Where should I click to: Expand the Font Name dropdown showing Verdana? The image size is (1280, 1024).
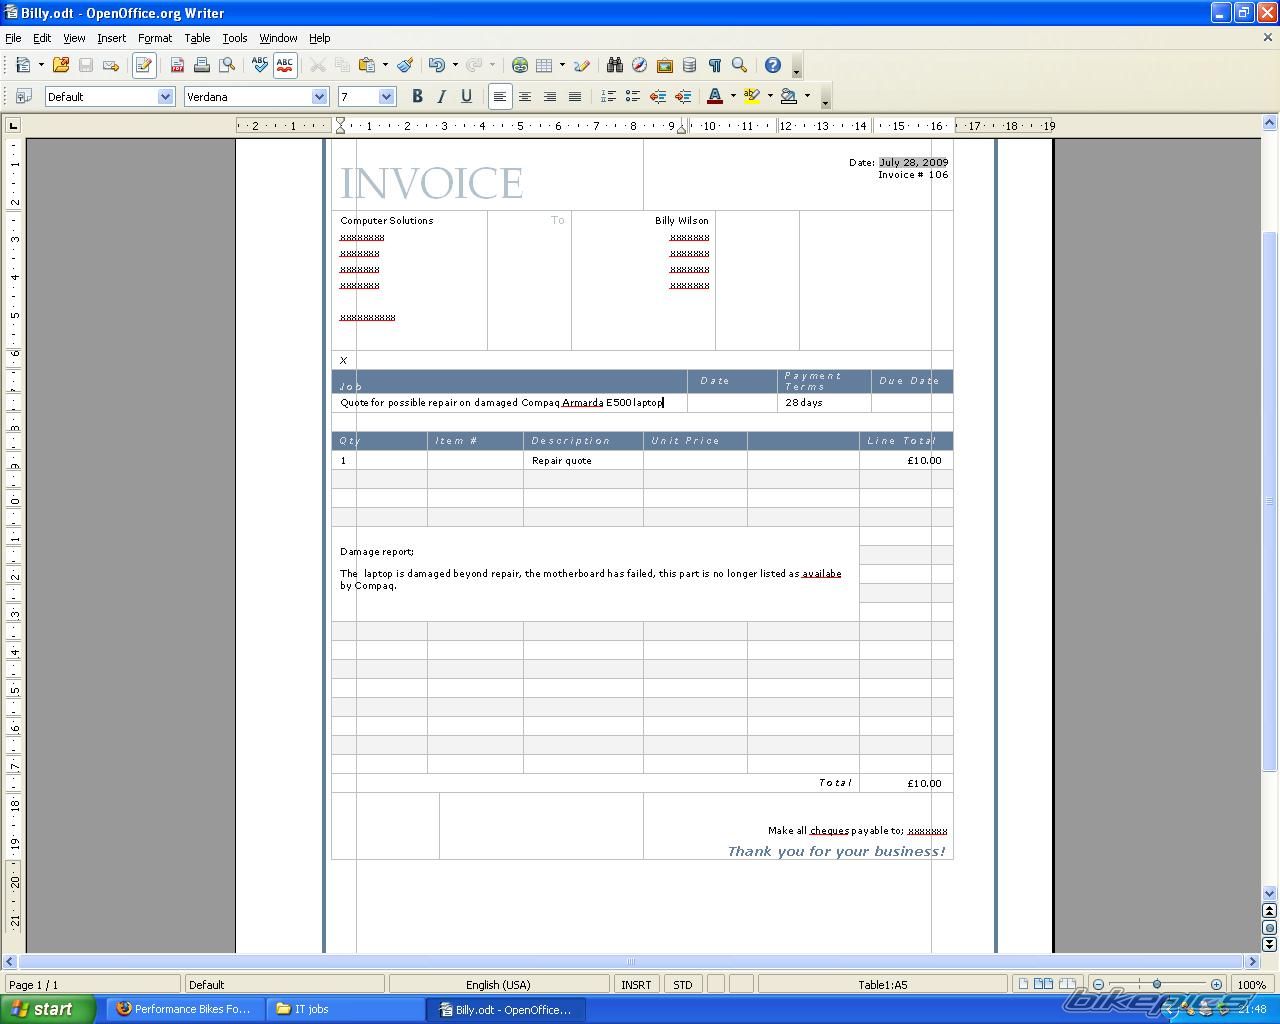pos(319,97)
